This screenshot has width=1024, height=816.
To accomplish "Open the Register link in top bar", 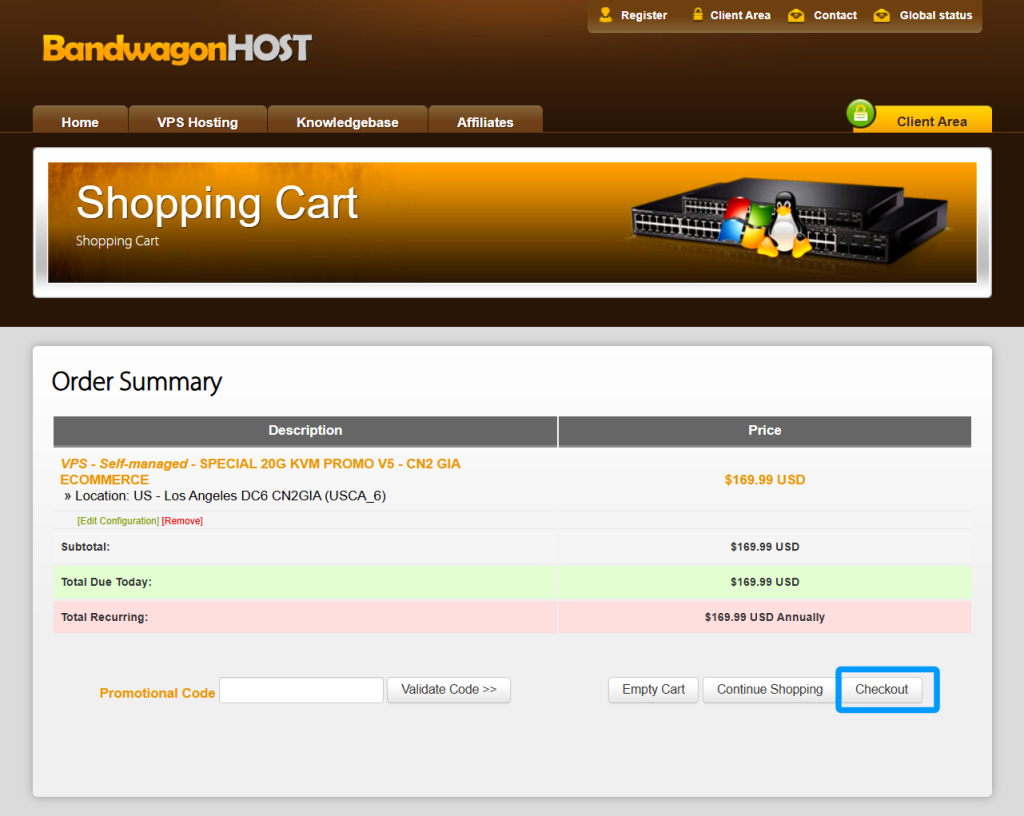I will coord(643,15).
